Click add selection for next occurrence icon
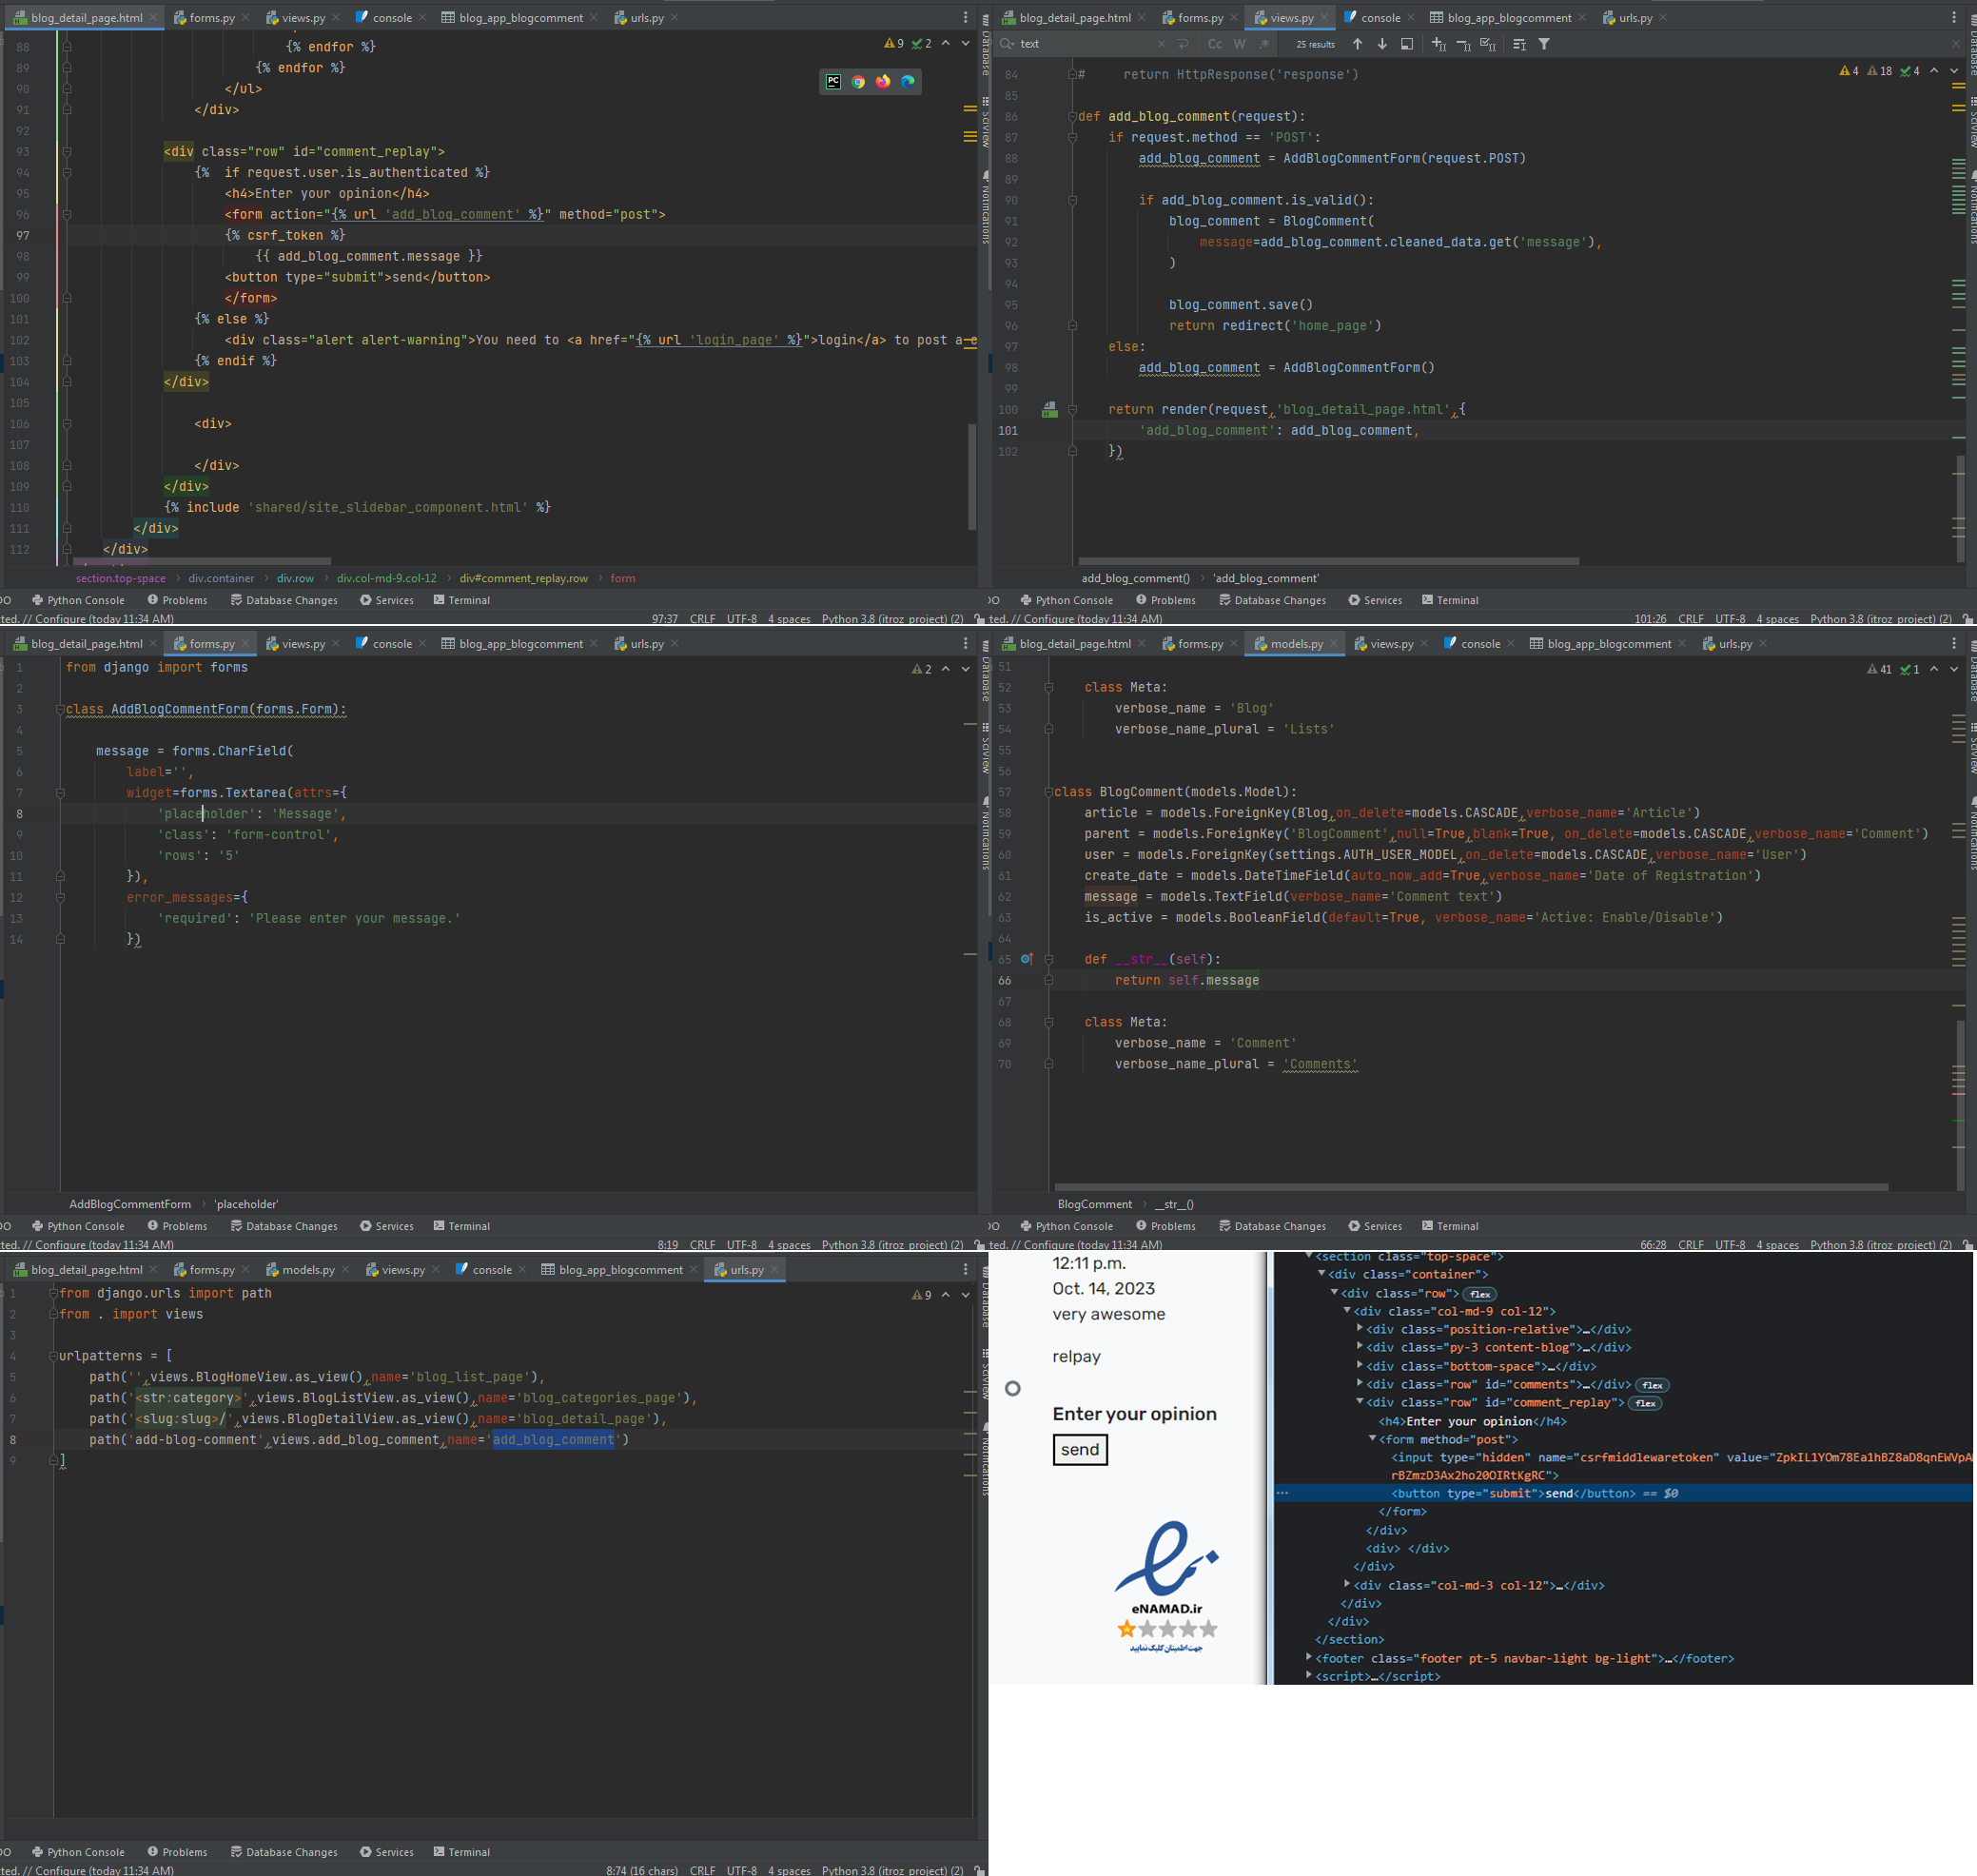Viewport: 1977px width, 1876px height. click(x=1438, y=44)
